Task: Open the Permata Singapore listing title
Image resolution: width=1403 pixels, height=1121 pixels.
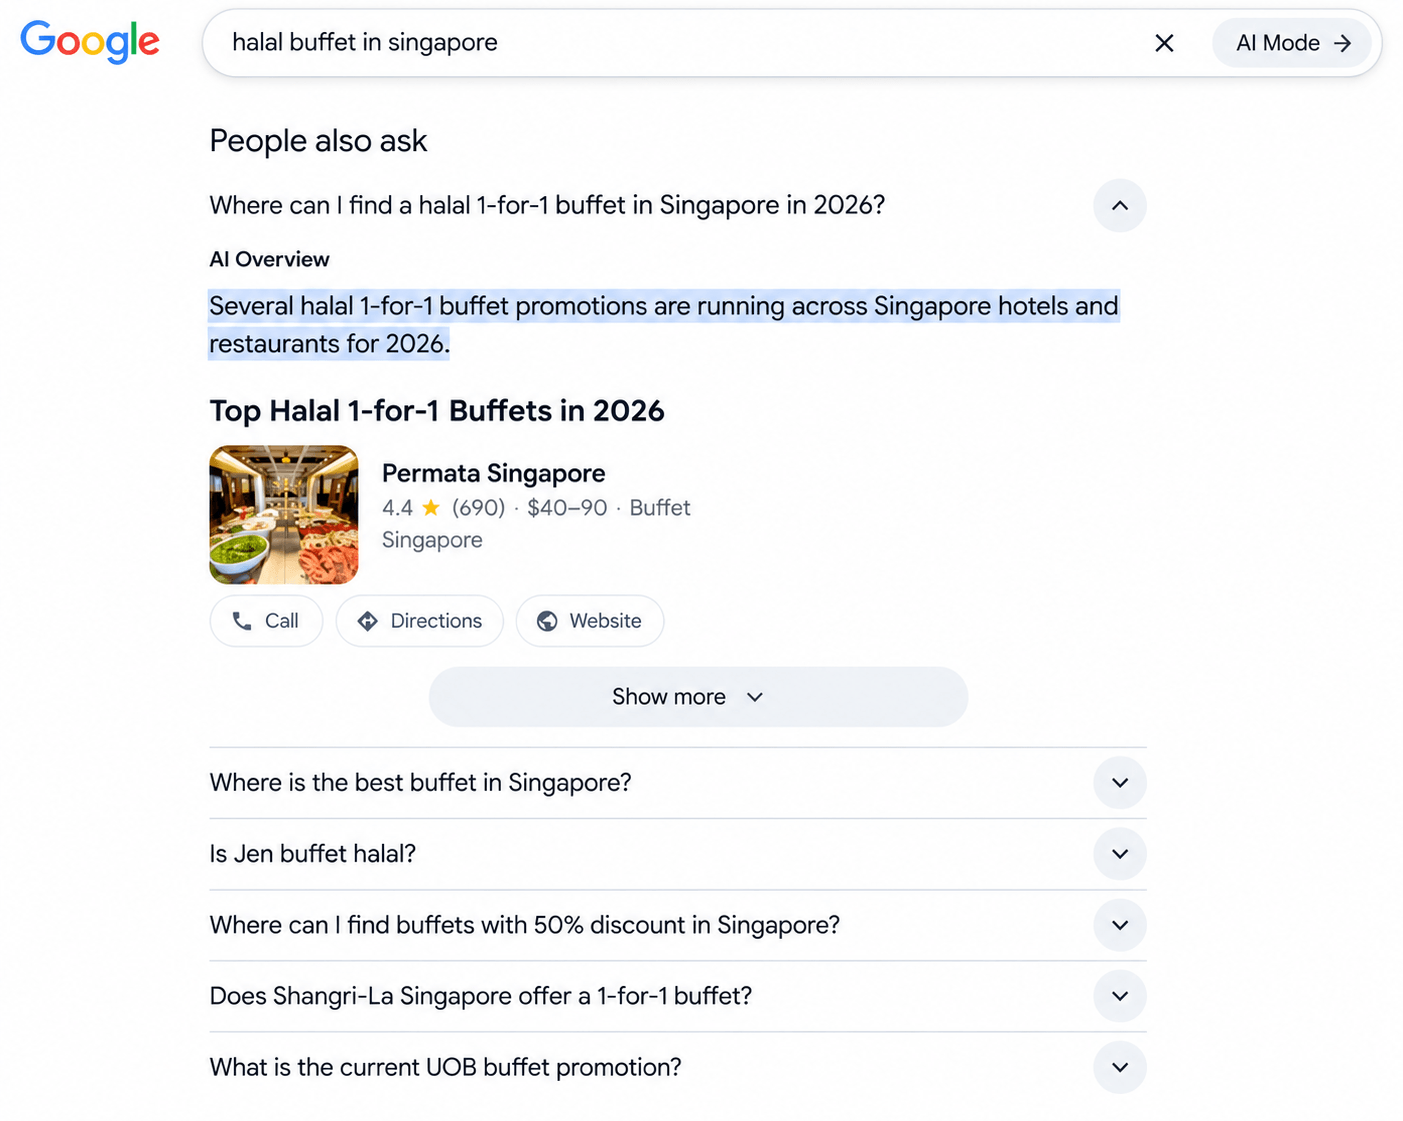Action: point(494,473)
